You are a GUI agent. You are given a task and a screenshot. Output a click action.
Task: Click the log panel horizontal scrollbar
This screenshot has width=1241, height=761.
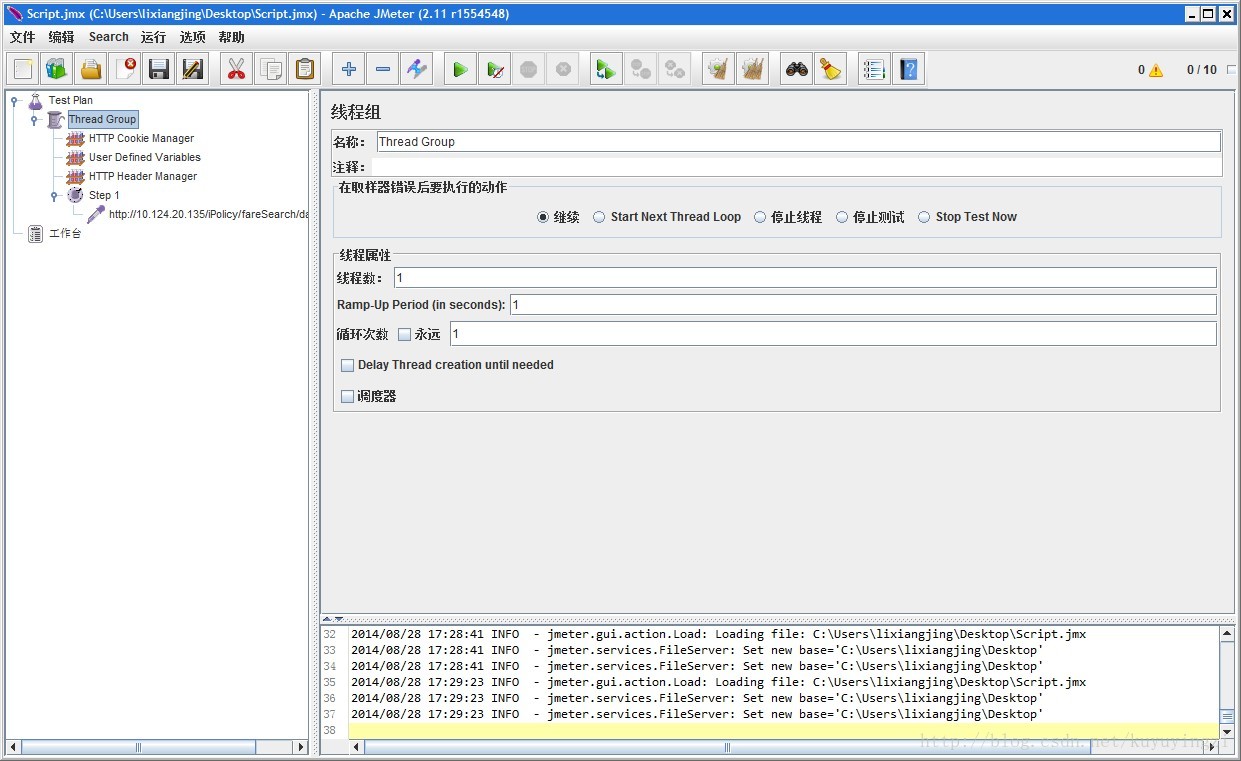coord(784,747)
